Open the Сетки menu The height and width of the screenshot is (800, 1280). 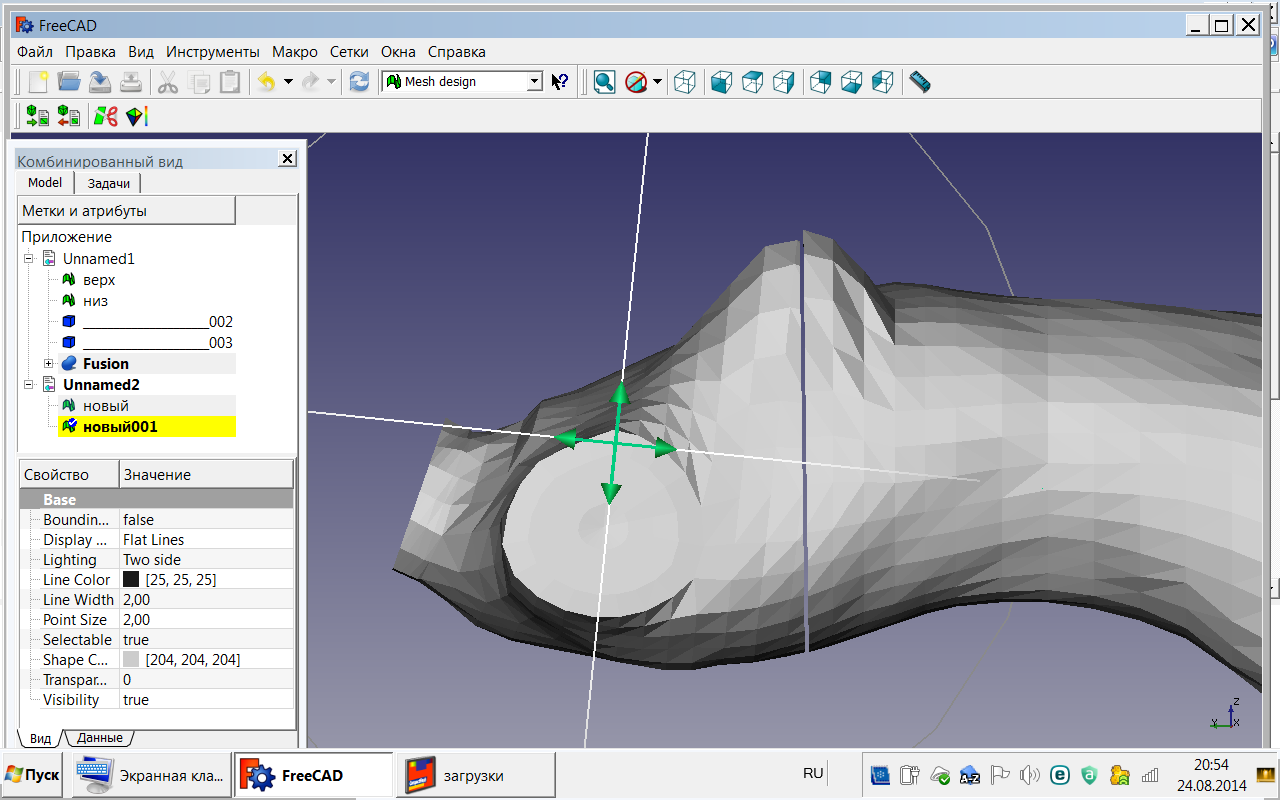coord(349,52)
